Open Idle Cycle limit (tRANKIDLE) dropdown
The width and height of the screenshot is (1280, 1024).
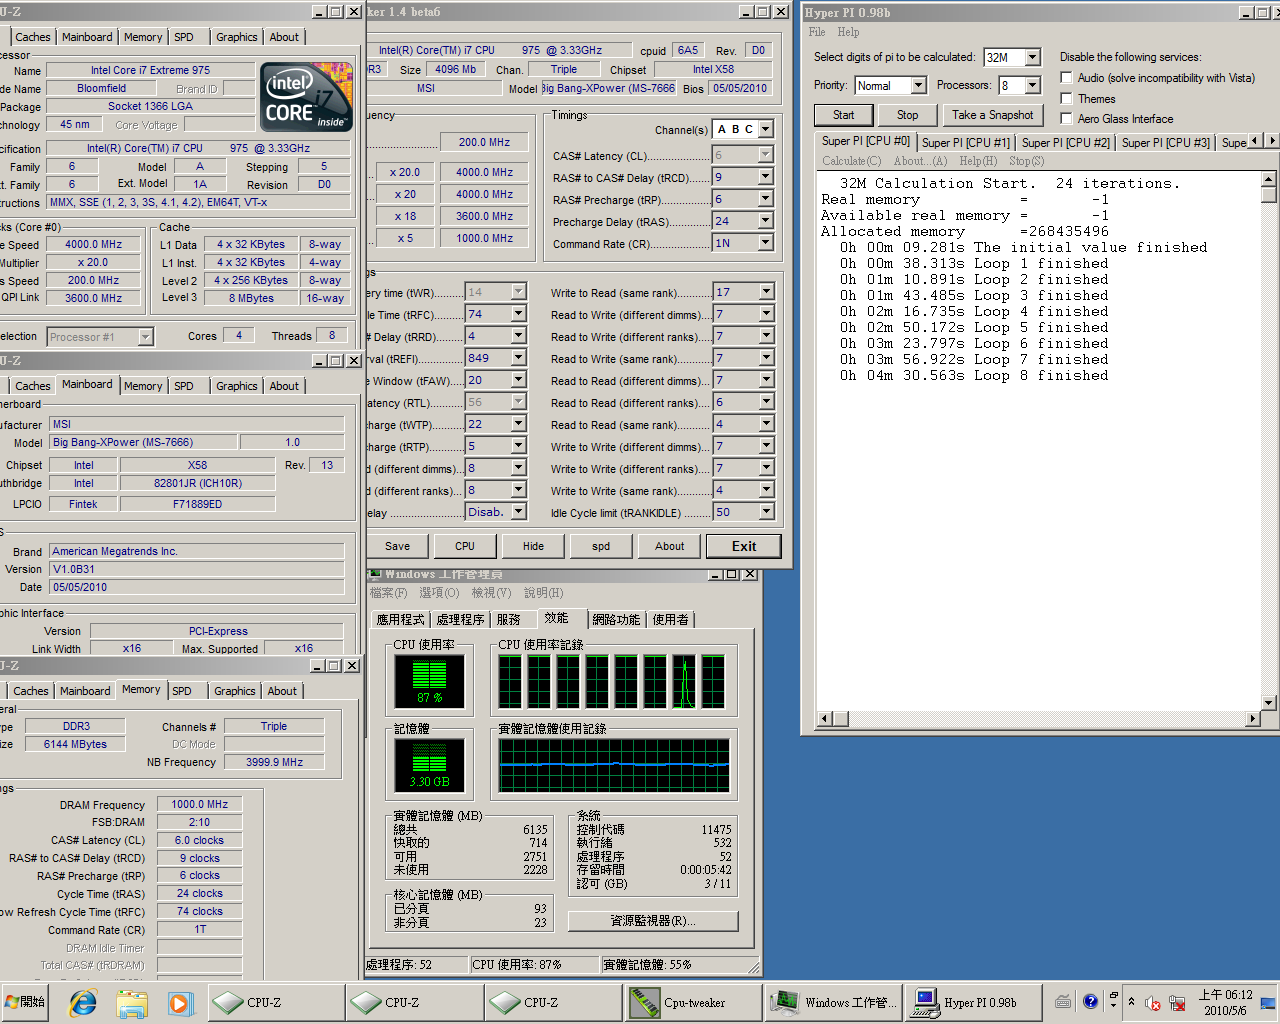pyautogui.click(x=766, y=512)
